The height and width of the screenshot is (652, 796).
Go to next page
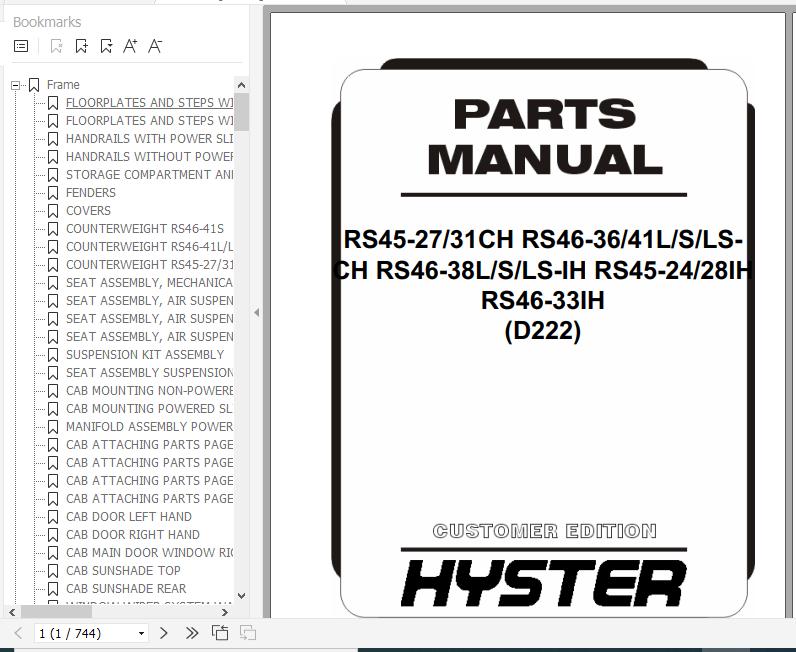point(163,633)
